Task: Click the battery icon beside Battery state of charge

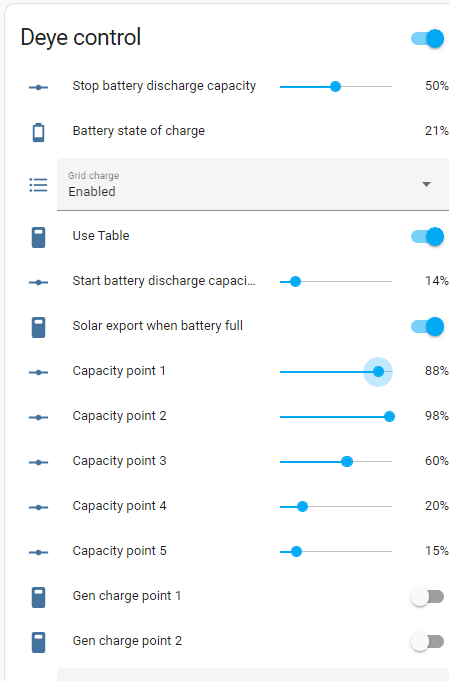Action: [x=39, y=132]
